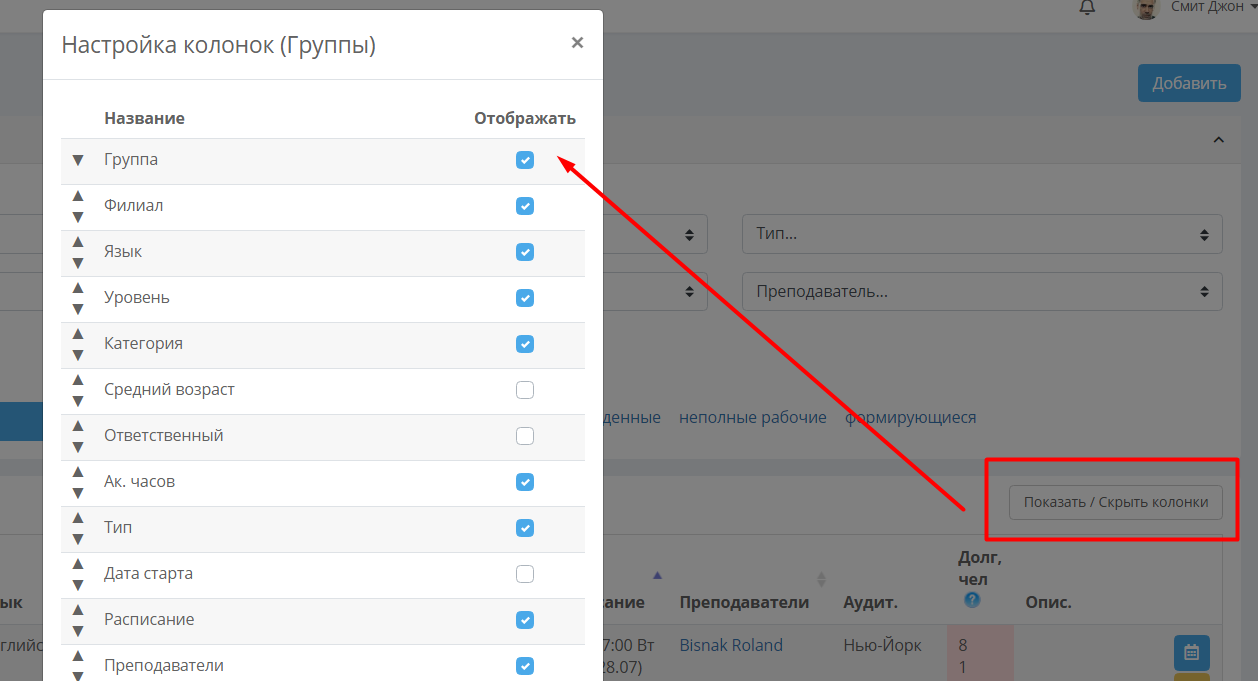Image resolution: width=1258 pixels, height=681 pixels.
Task: Move the Расписание row down
Action: tap(78, 631)
